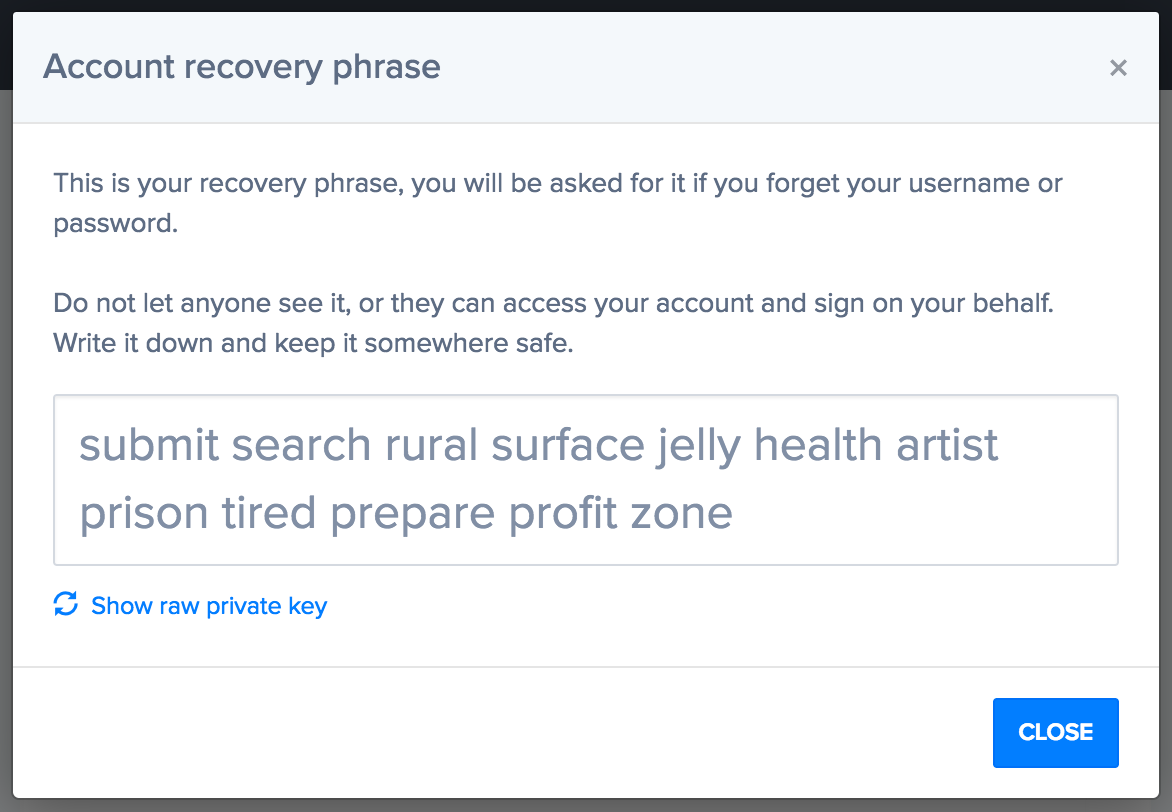Click the word 'jelly' in the phrase
This screenshot has width=1172, height=812.
point(699,447)
